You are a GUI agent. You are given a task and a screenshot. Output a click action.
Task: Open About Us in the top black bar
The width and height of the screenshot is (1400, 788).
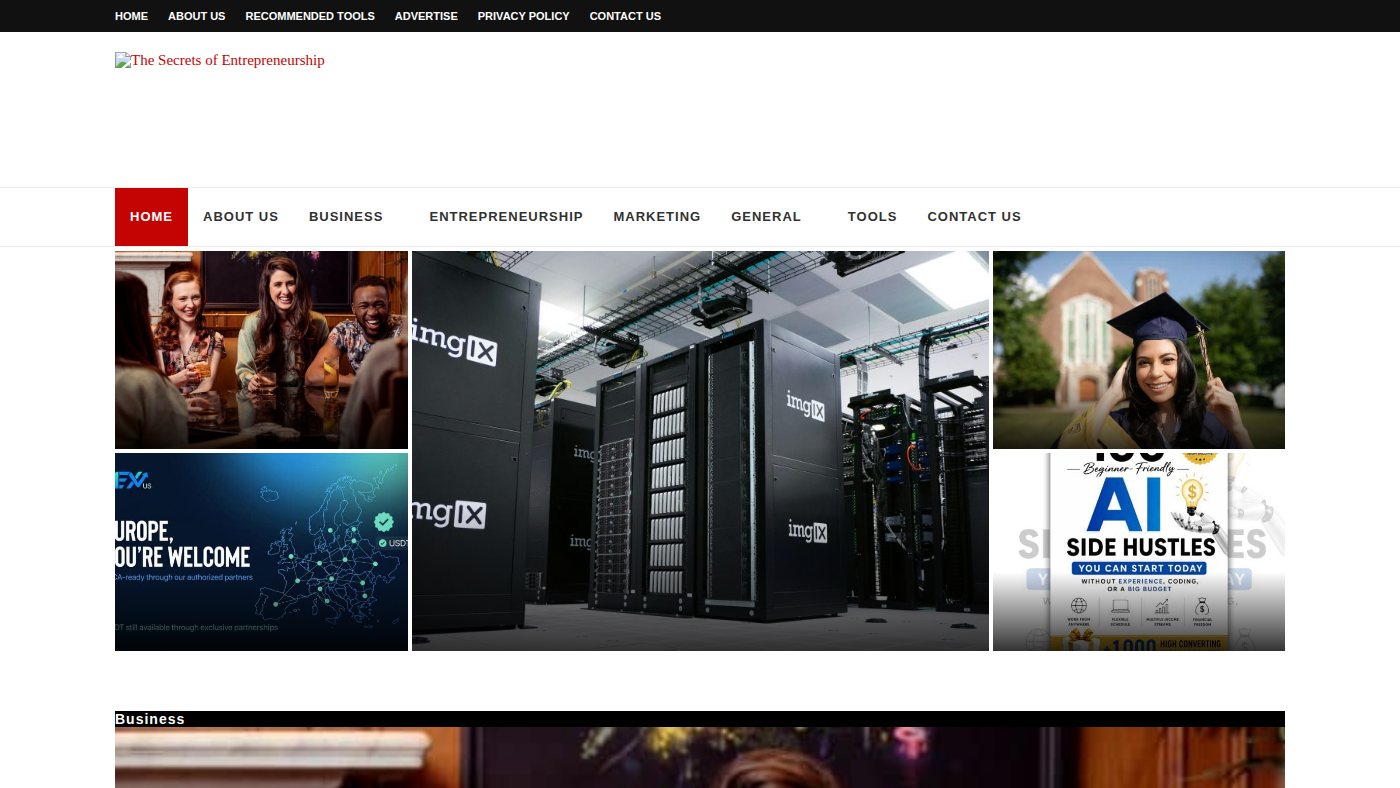[x=196, y=16]
